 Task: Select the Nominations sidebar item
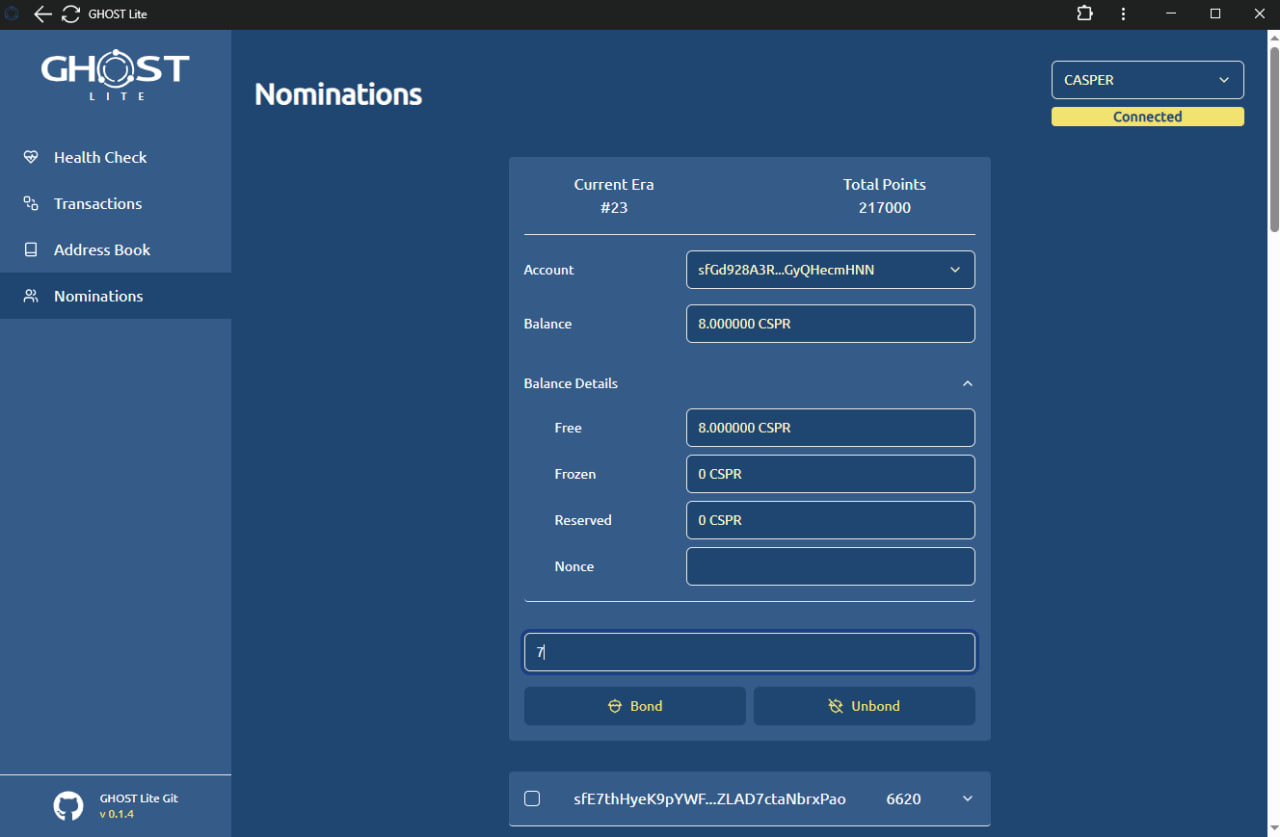coord(115,296)
